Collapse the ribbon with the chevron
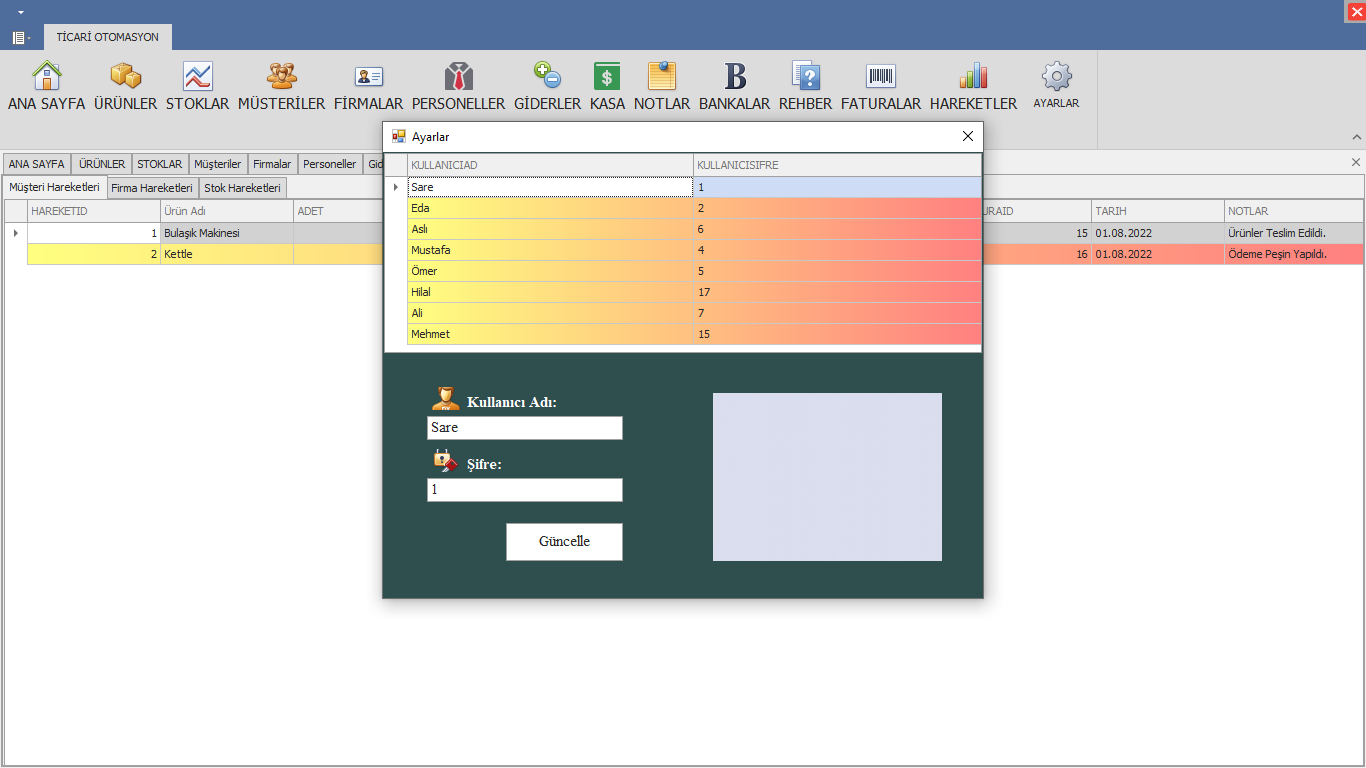The height and width of the screenshot is (768, 1366). coord(1356,137)
